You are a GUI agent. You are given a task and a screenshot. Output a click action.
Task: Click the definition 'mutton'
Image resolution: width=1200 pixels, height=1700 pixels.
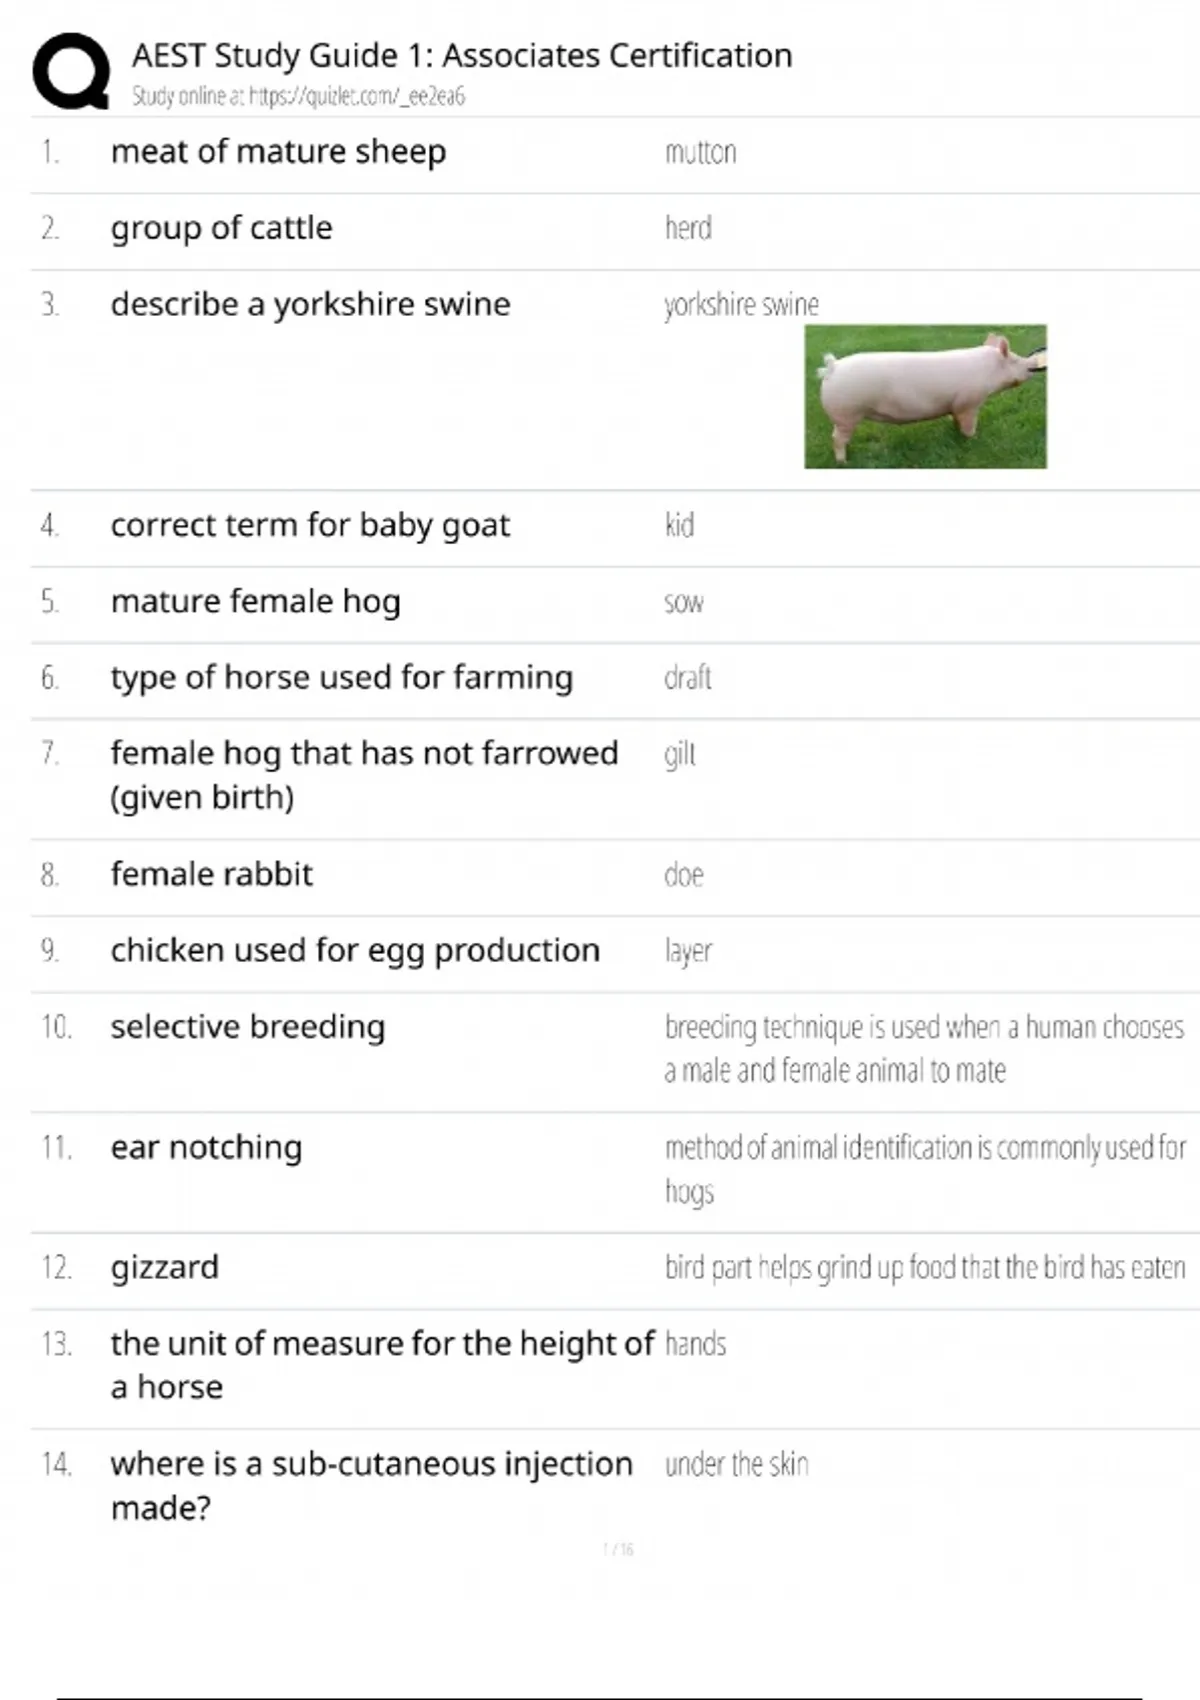[700, 153]
